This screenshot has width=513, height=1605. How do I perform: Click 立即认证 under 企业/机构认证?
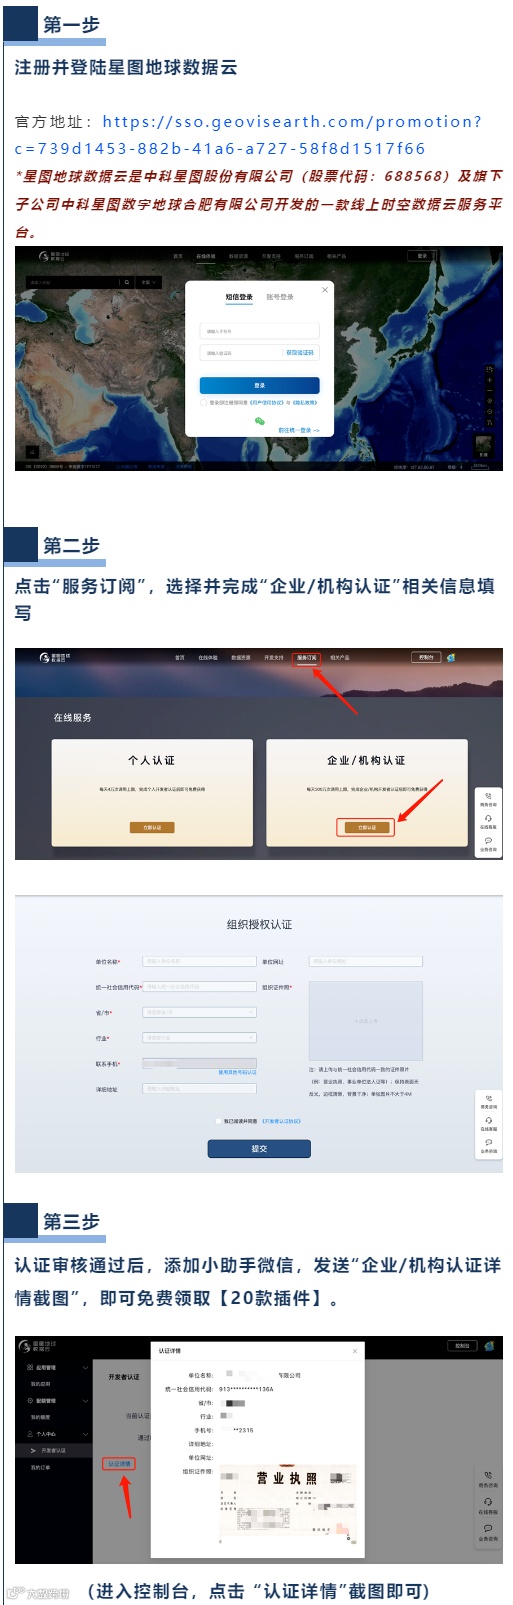(x=366, y=827)
